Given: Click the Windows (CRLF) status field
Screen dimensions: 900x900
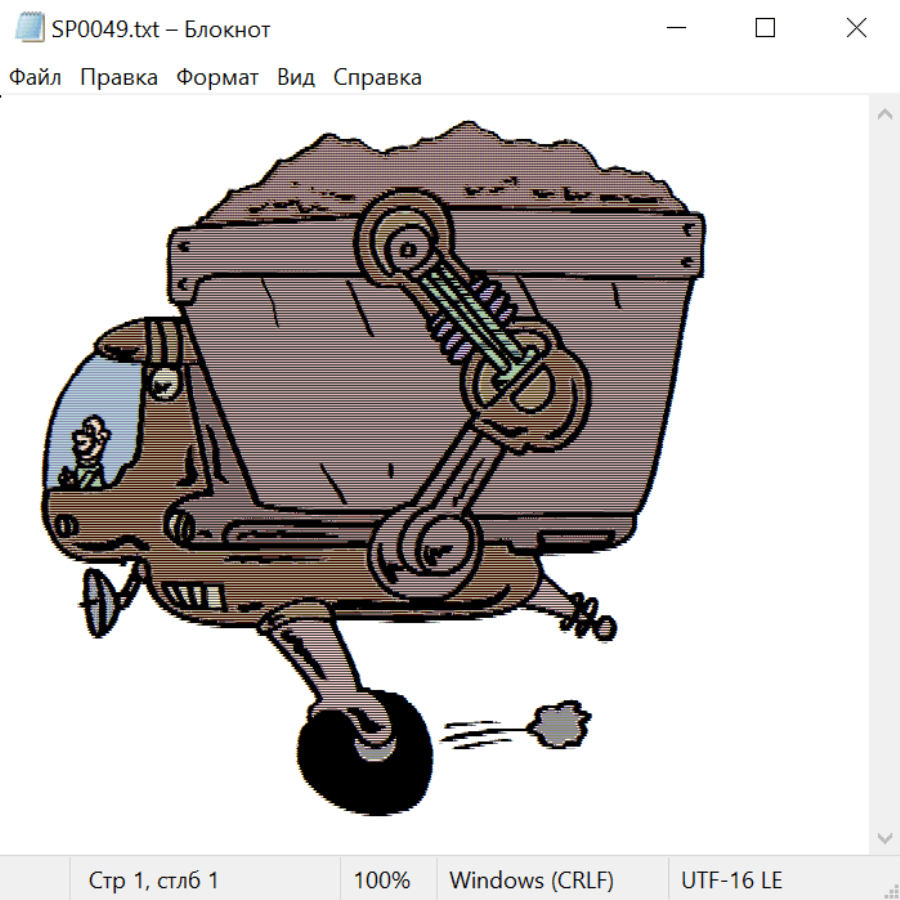Looking at the screenshot, I should tap(531, 880).
